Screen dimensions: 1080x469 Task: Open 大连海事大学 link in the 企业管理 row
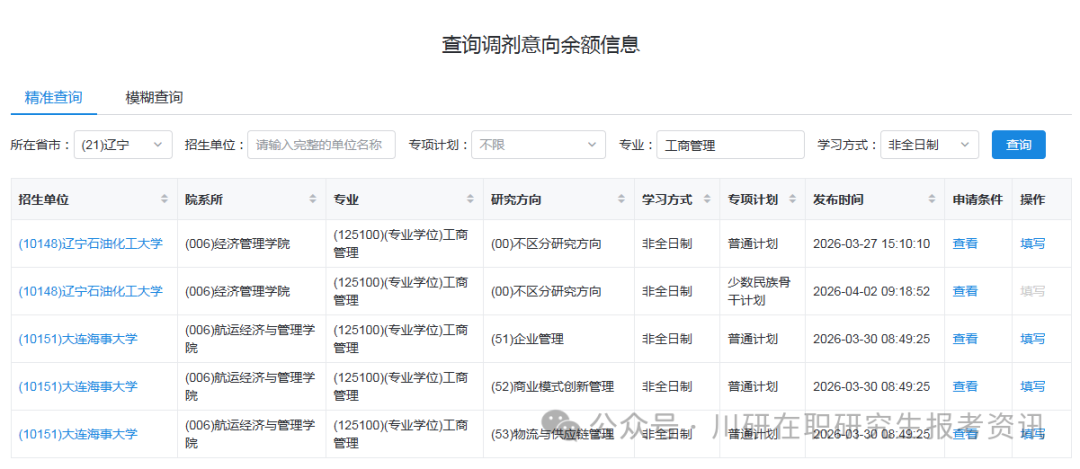coord(78,339)
